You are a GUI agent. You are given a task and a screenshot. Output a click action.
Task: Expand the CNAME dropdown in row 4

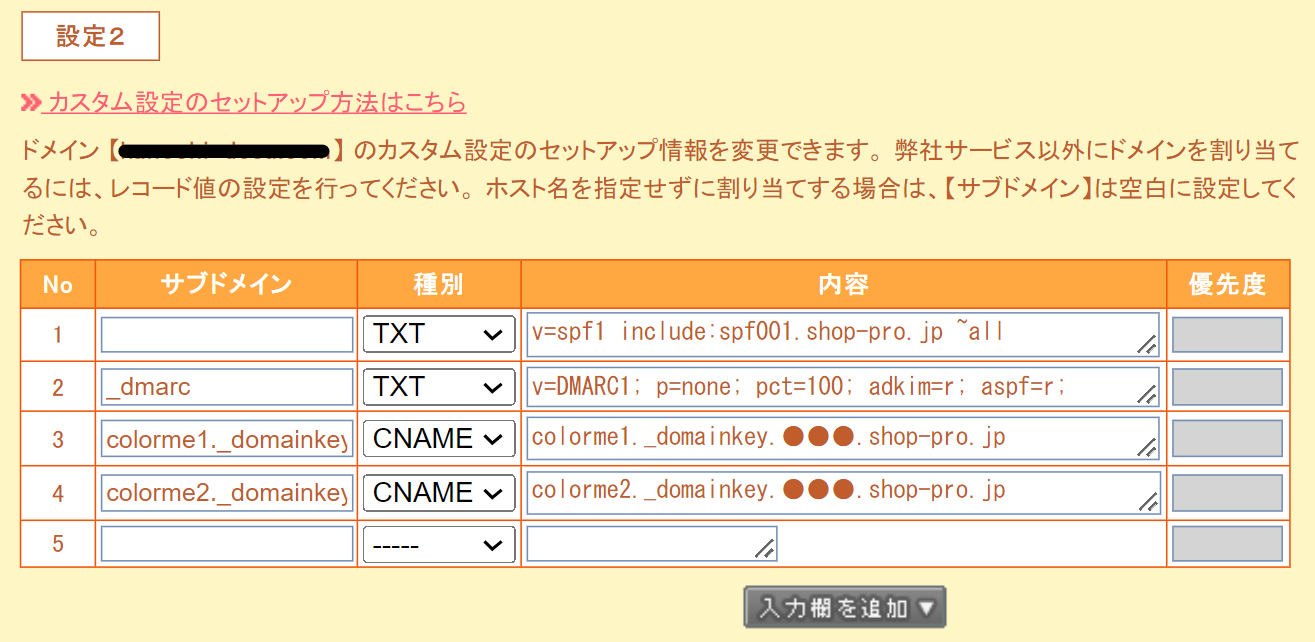pos(438,493)
